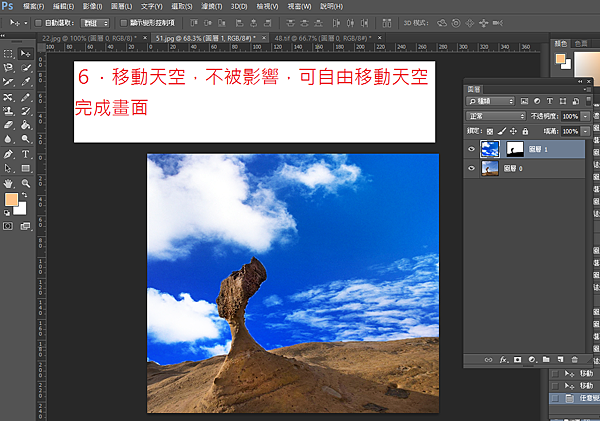Enable the 顯示變形控制項 checkbox
Screen dimensions: 600x421
tap(124, 23)
